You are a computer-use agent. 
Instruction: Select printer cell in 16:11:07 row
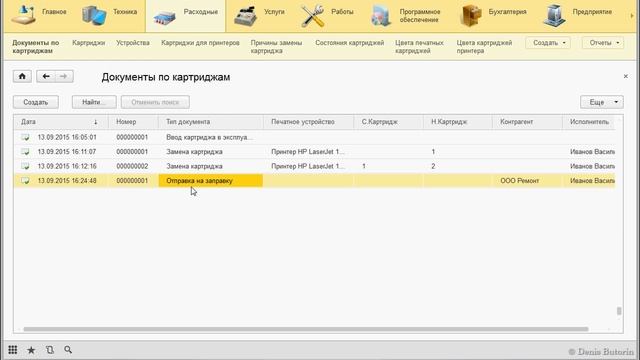click(309, 152)
